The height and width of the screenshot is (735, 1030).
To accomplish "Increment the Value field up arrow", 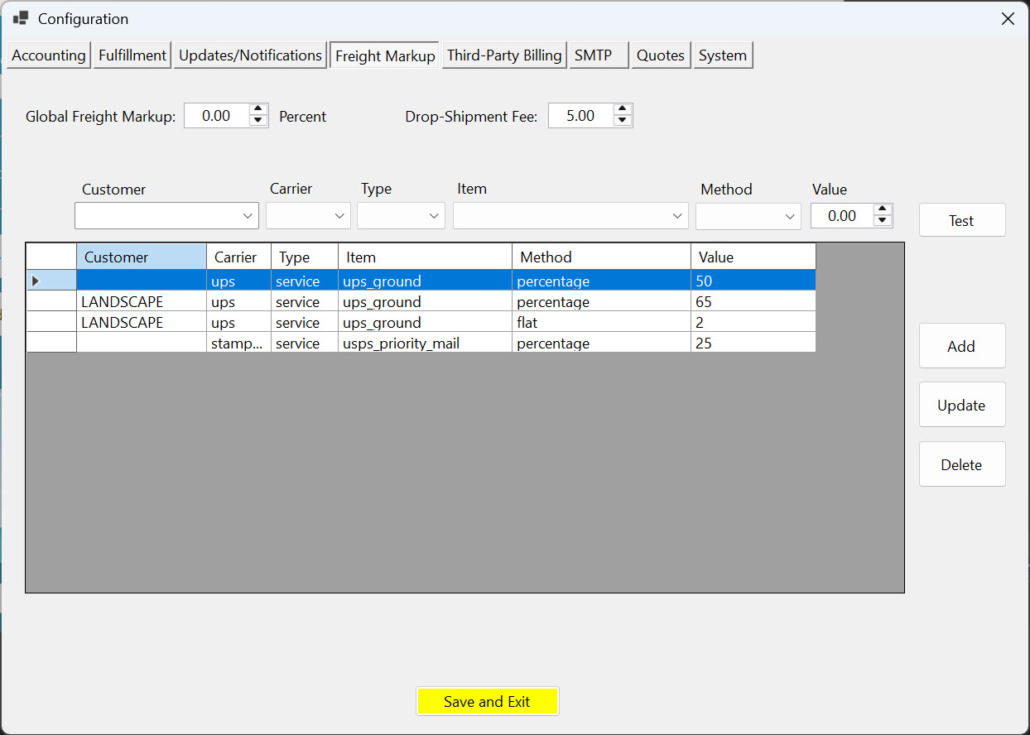I will 883,210.
